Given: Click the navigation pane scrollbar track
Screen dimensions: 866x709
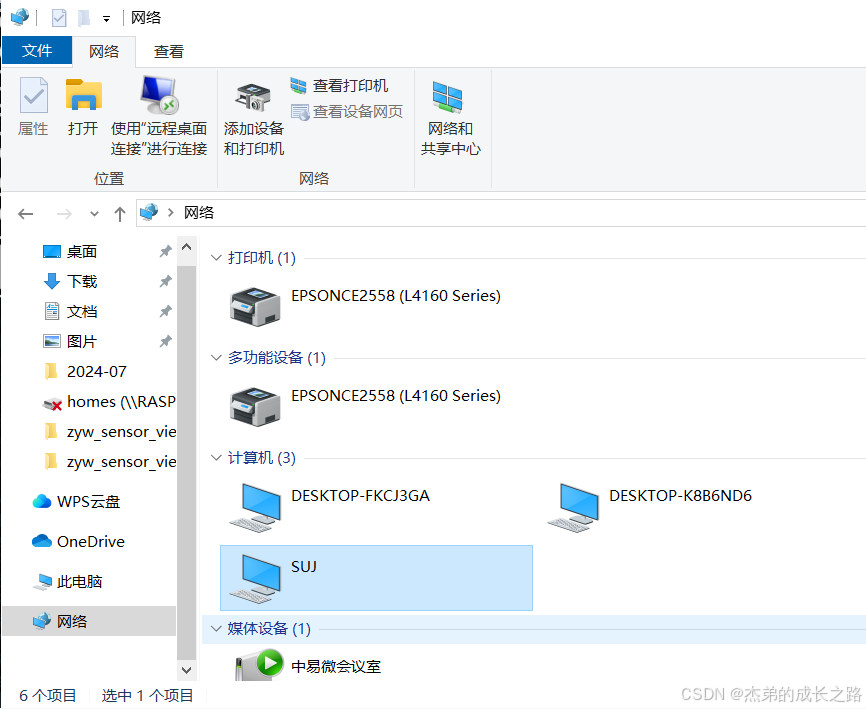Looking at the screenshot, I should point(187,463).
